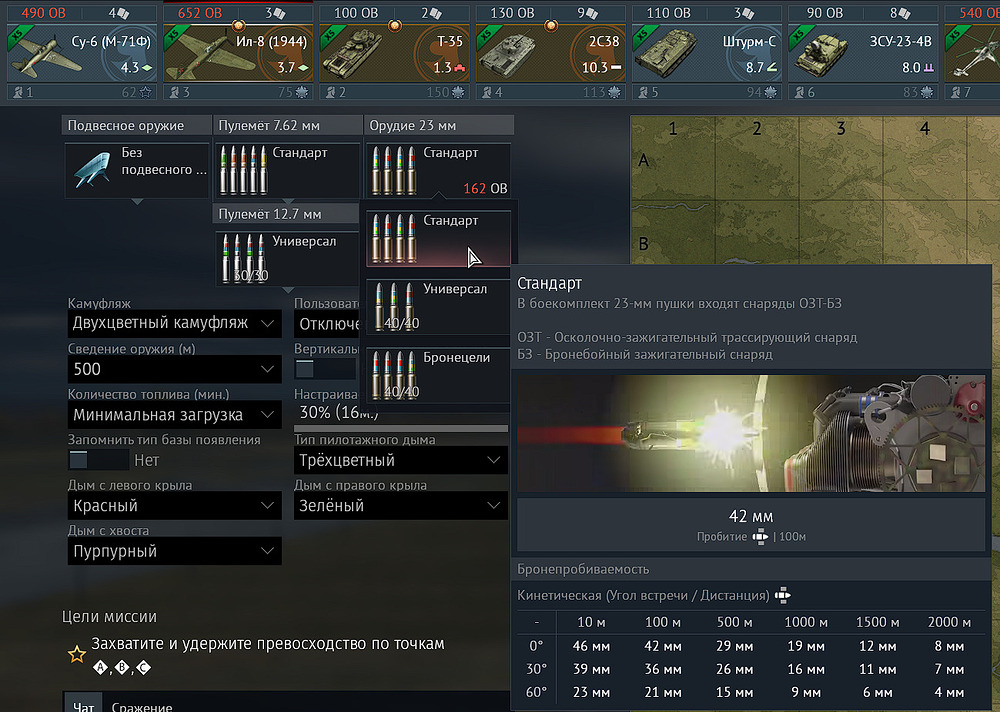1000x712 pixels.
Task: Click backup count icon above 2С38
Action: (x=591, y=13)
